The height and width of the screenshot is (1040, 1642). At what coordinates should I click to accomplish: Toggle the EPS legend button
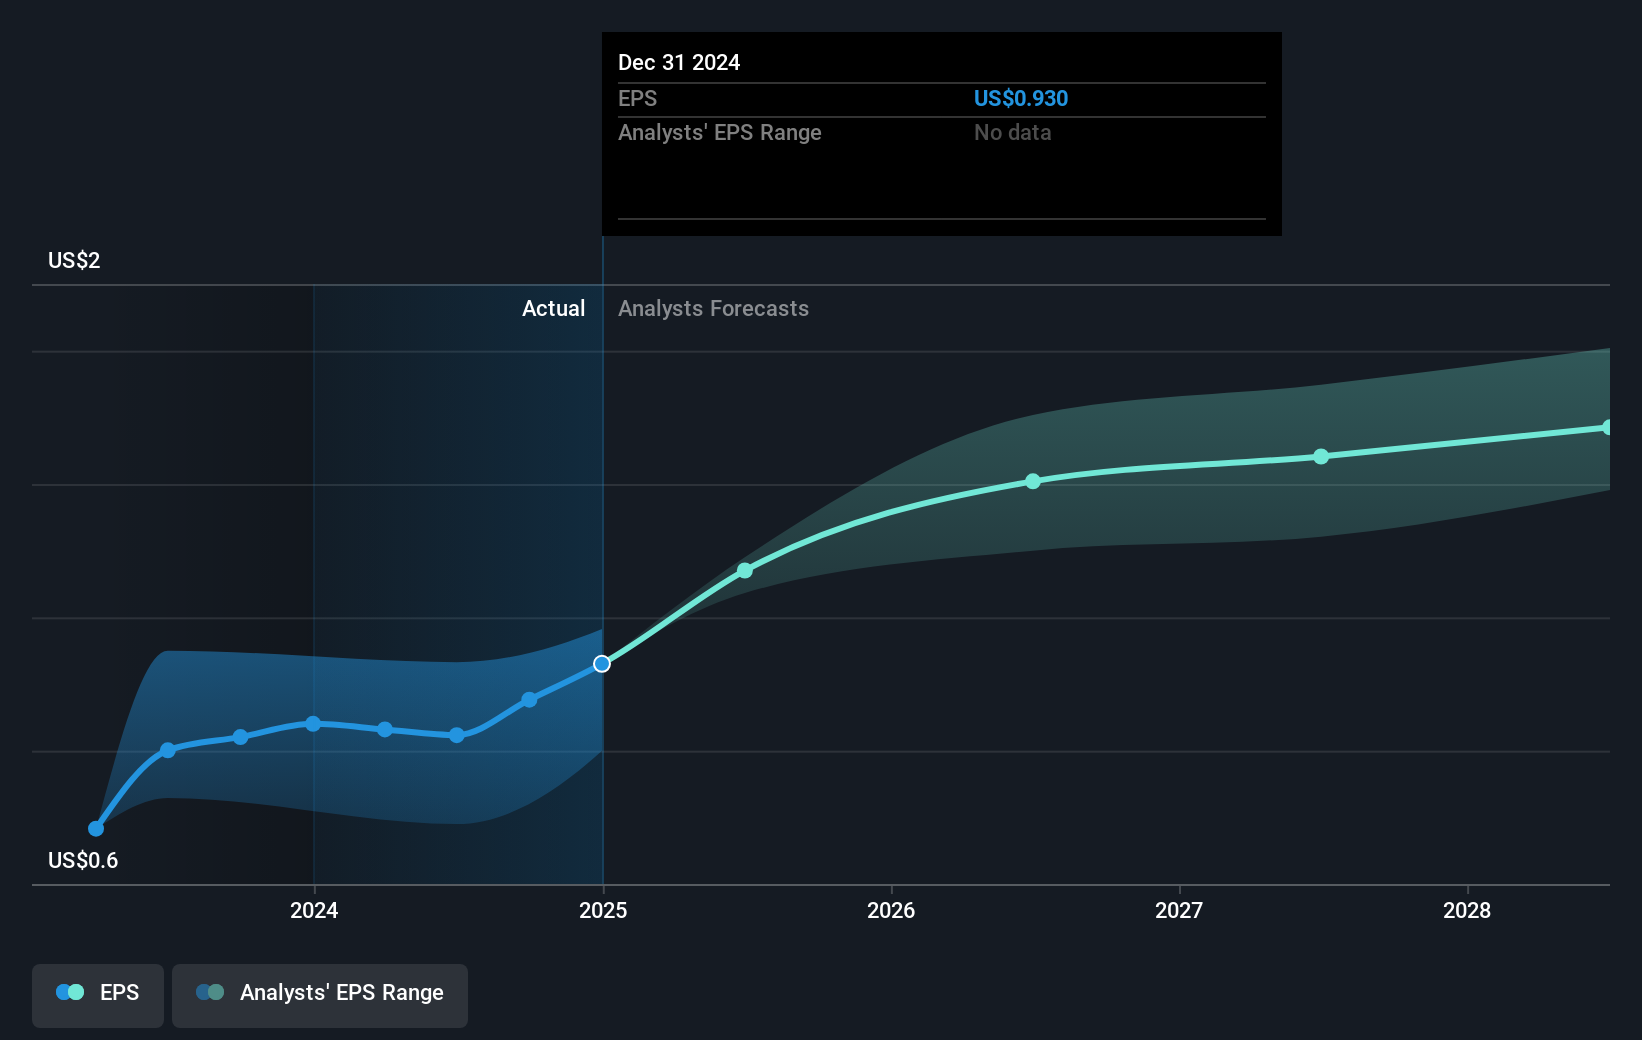(98, 995)
